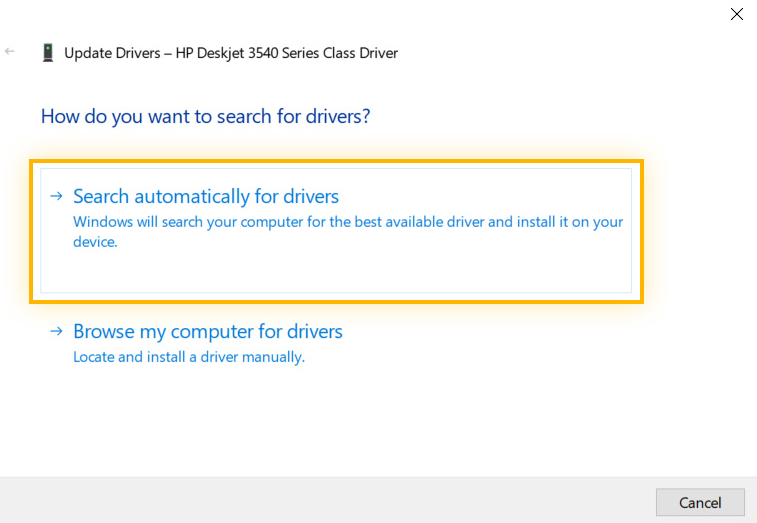This screenshot has width=757, height=523.
Task: Click 'Locate and install a driver manually' text
Action: tap(189, 357)
